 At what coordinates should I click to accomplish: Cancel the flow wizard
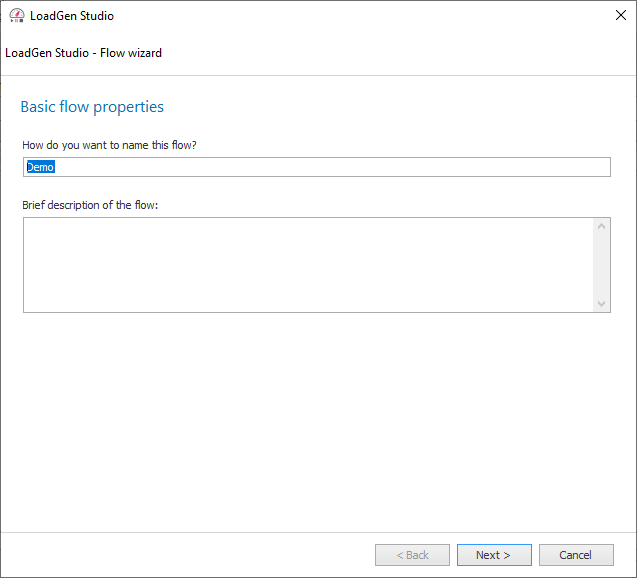tap(576, 555)
